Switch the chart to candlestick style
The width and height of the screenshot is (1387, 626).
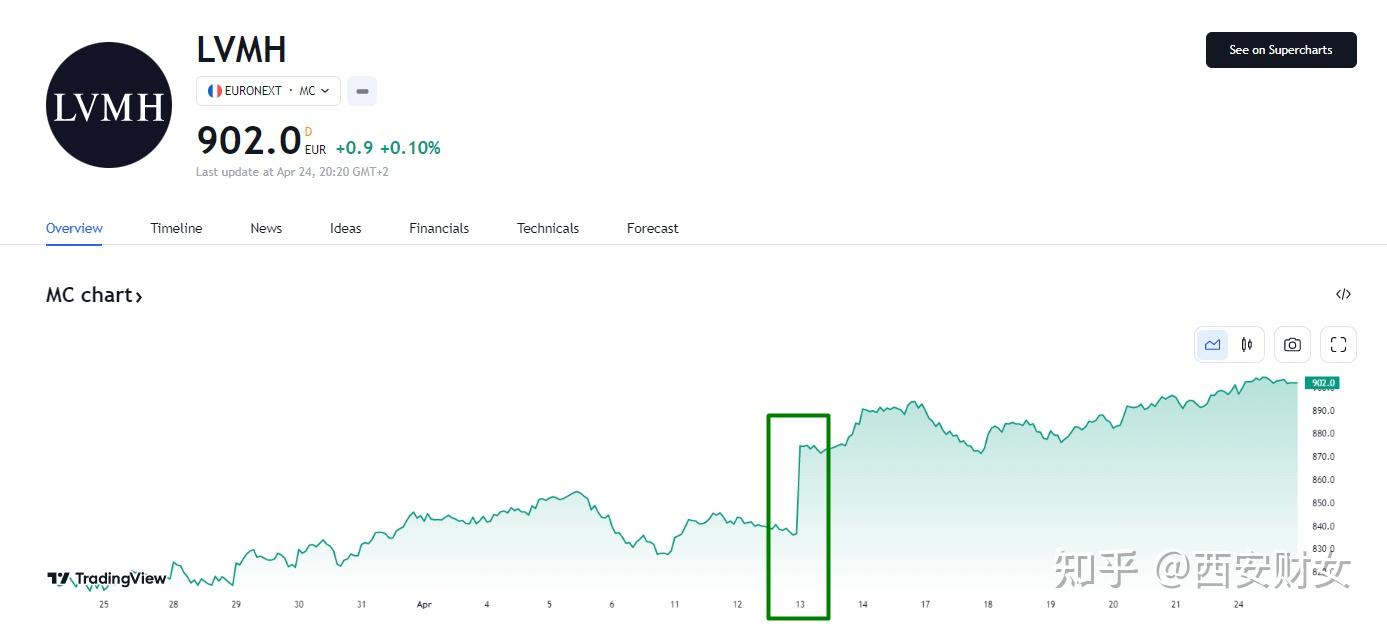1246,344
